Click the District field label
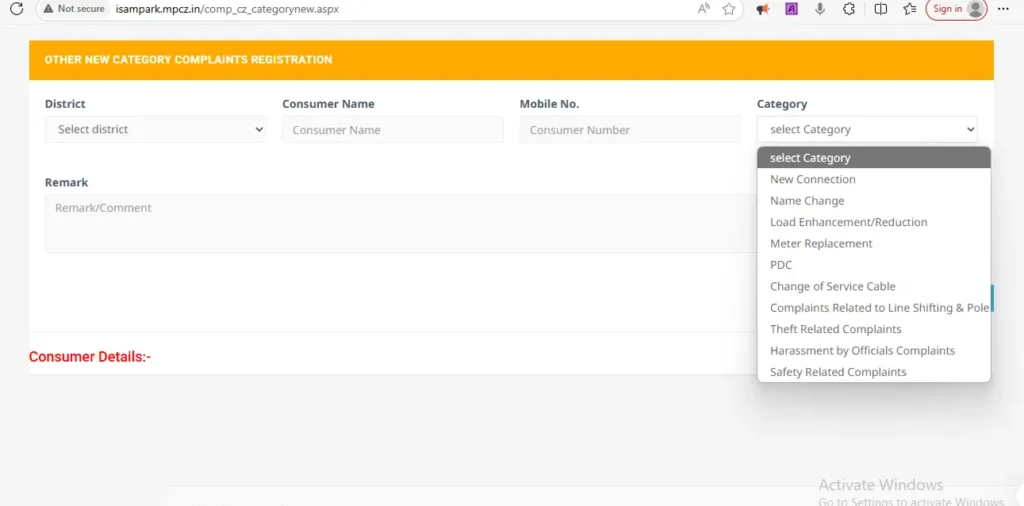This screenshot has height=506, width=1024. [65, 104]
